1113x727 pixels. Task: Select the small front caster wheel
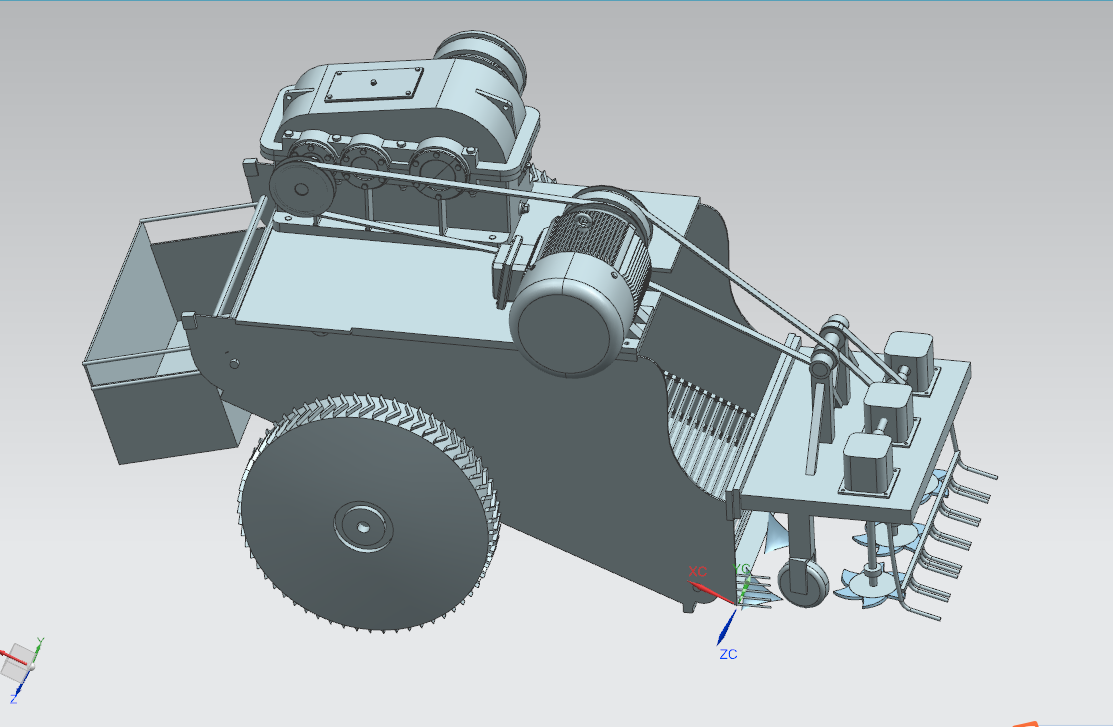coord(804,582)
